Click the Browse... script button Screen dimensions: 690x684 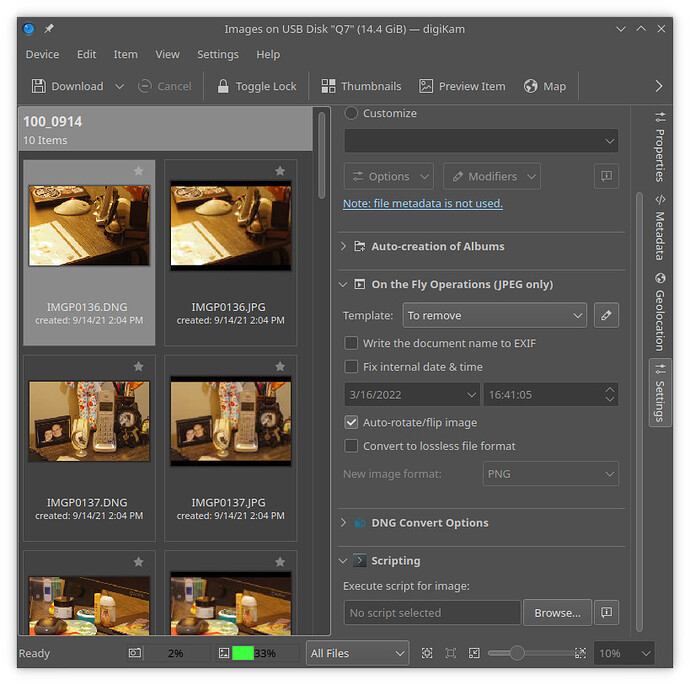click(557, 612)
